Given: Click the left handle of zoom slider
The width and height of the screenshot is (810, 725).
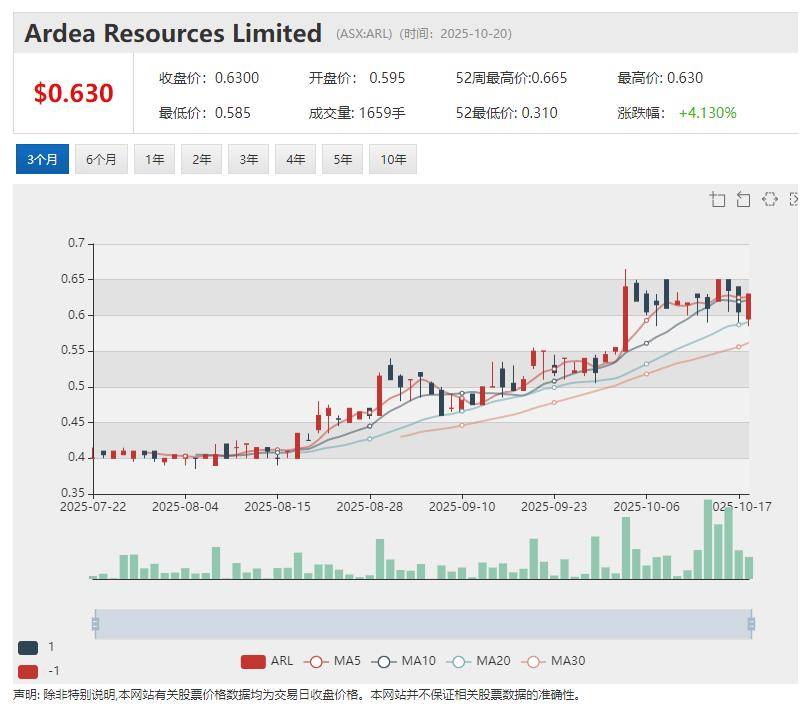Looking at the screenshot, I should 95,624.
